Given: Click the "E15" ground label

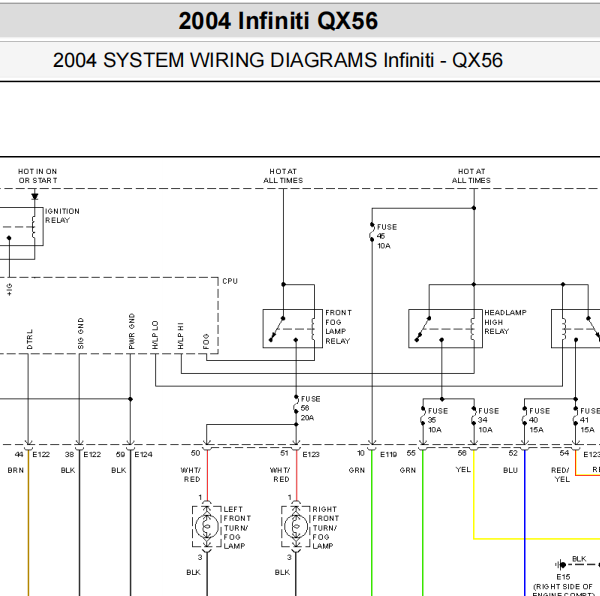Looking at the screenshot, I should pyautogui.click(x=563, y=577).
